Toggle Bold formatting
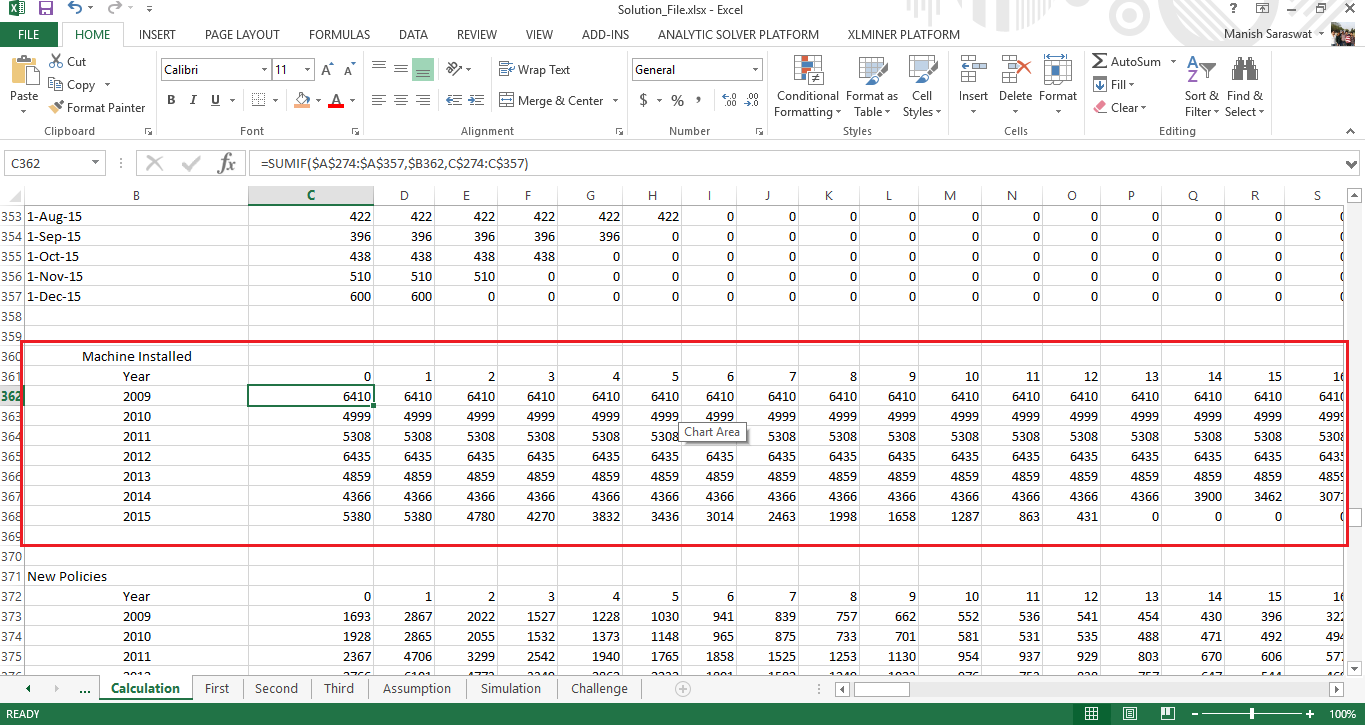This screenshot has width=1365, height=725. (171, 100)
